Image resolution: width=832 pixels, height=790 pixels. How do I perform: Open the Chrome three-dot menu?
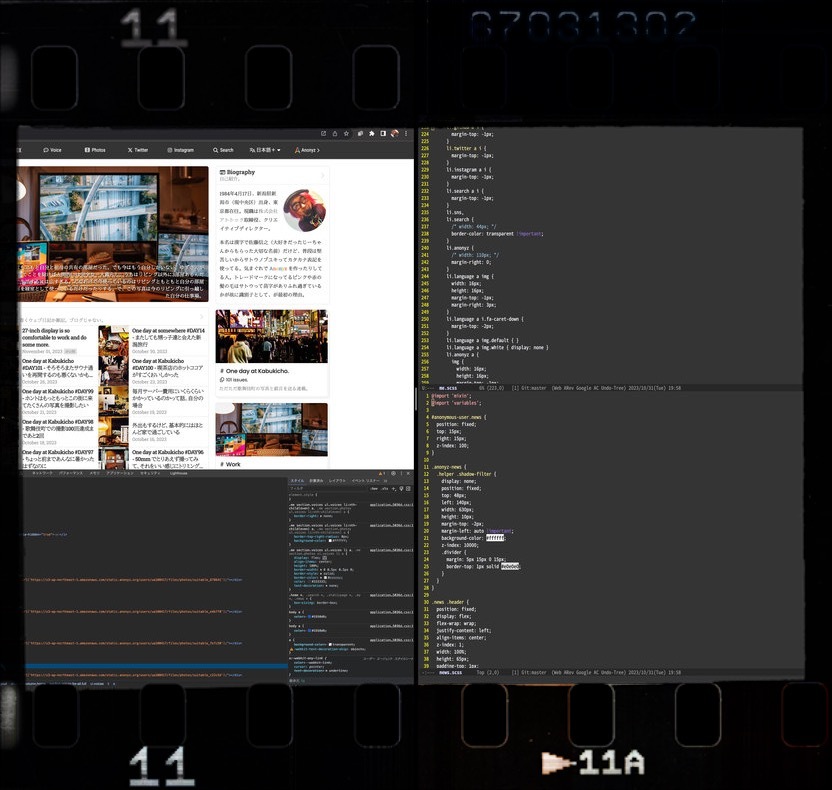pos(406,133)
